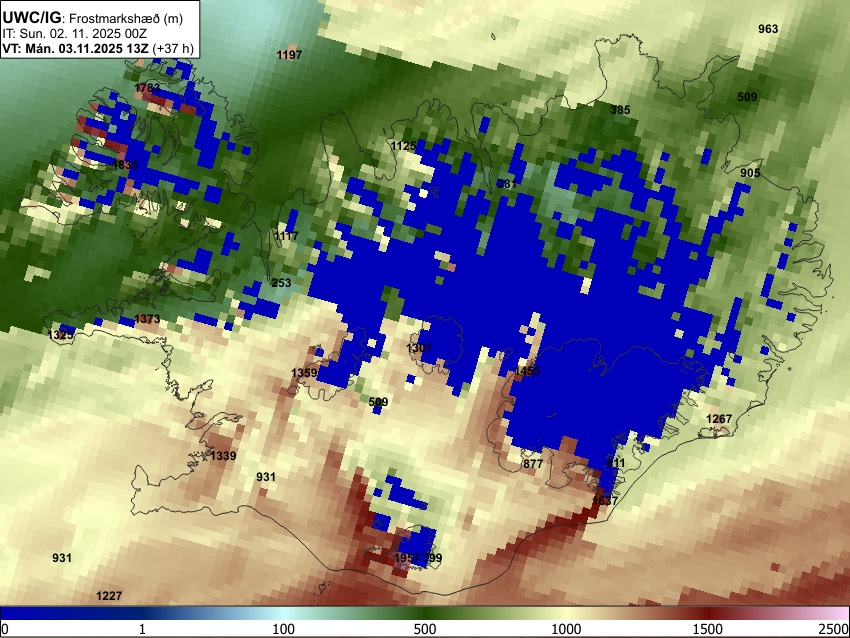Click the map value 963
850x638 pixels.
pyautogui.click(x=768, y=29)
